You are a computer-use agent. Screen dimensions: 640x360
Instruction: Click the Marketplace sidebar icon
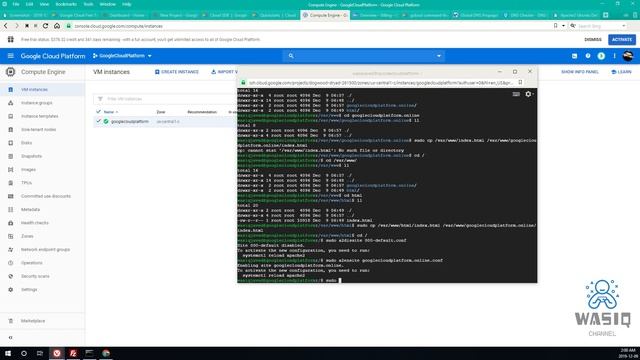[x=11, y=321]
